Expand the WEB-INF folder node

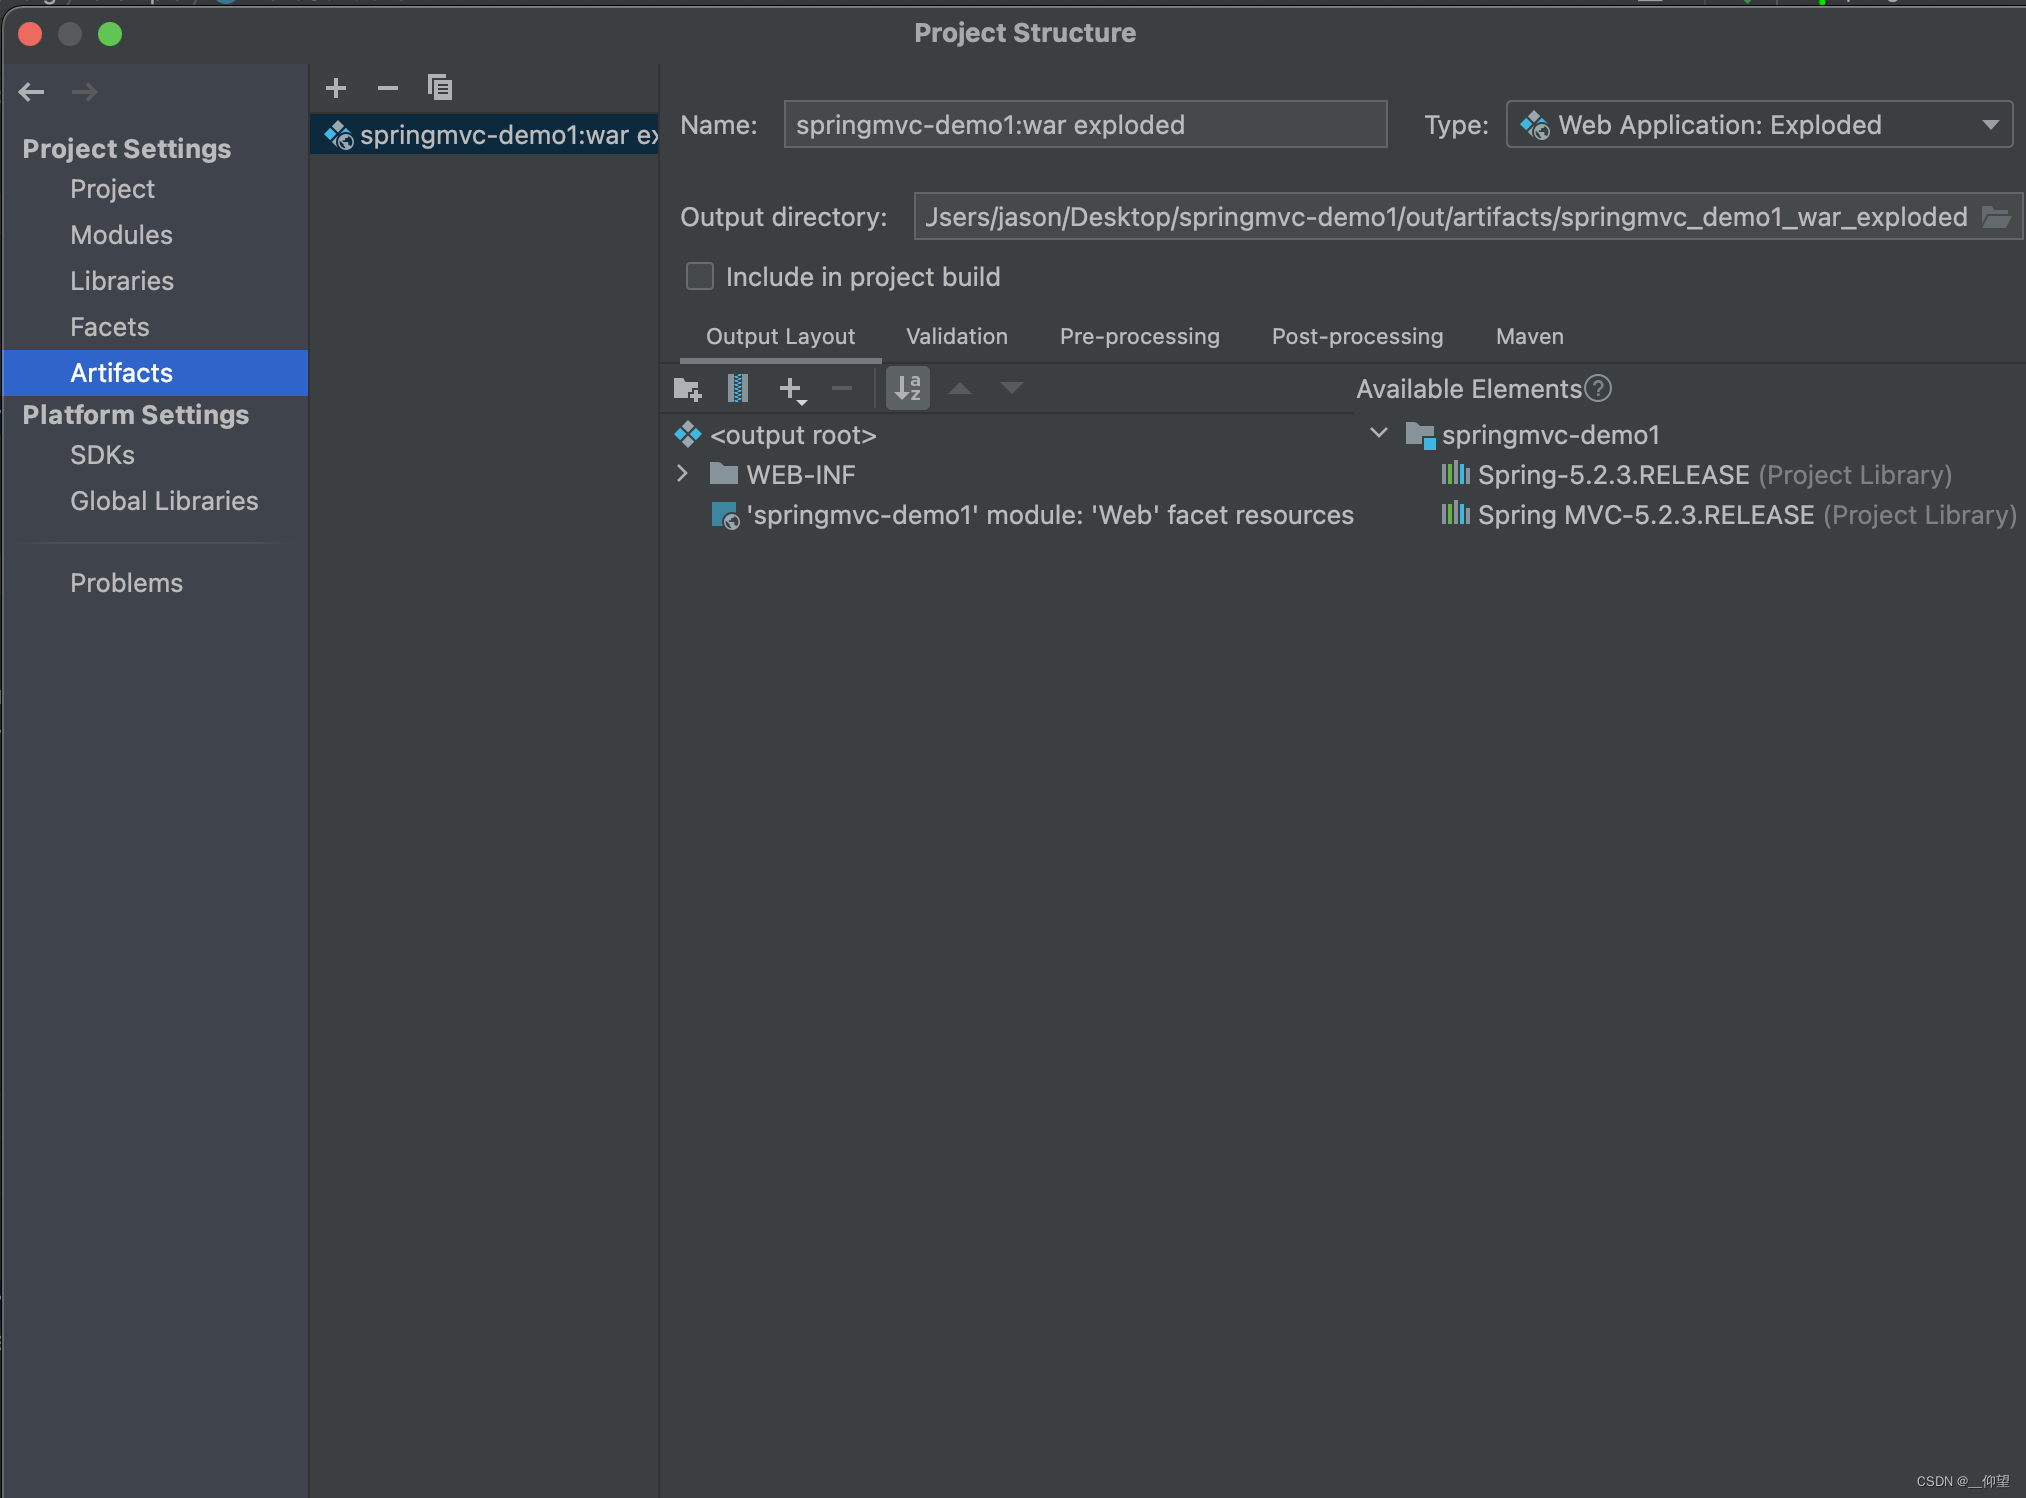pyautogui.click(x=683, y=474)
